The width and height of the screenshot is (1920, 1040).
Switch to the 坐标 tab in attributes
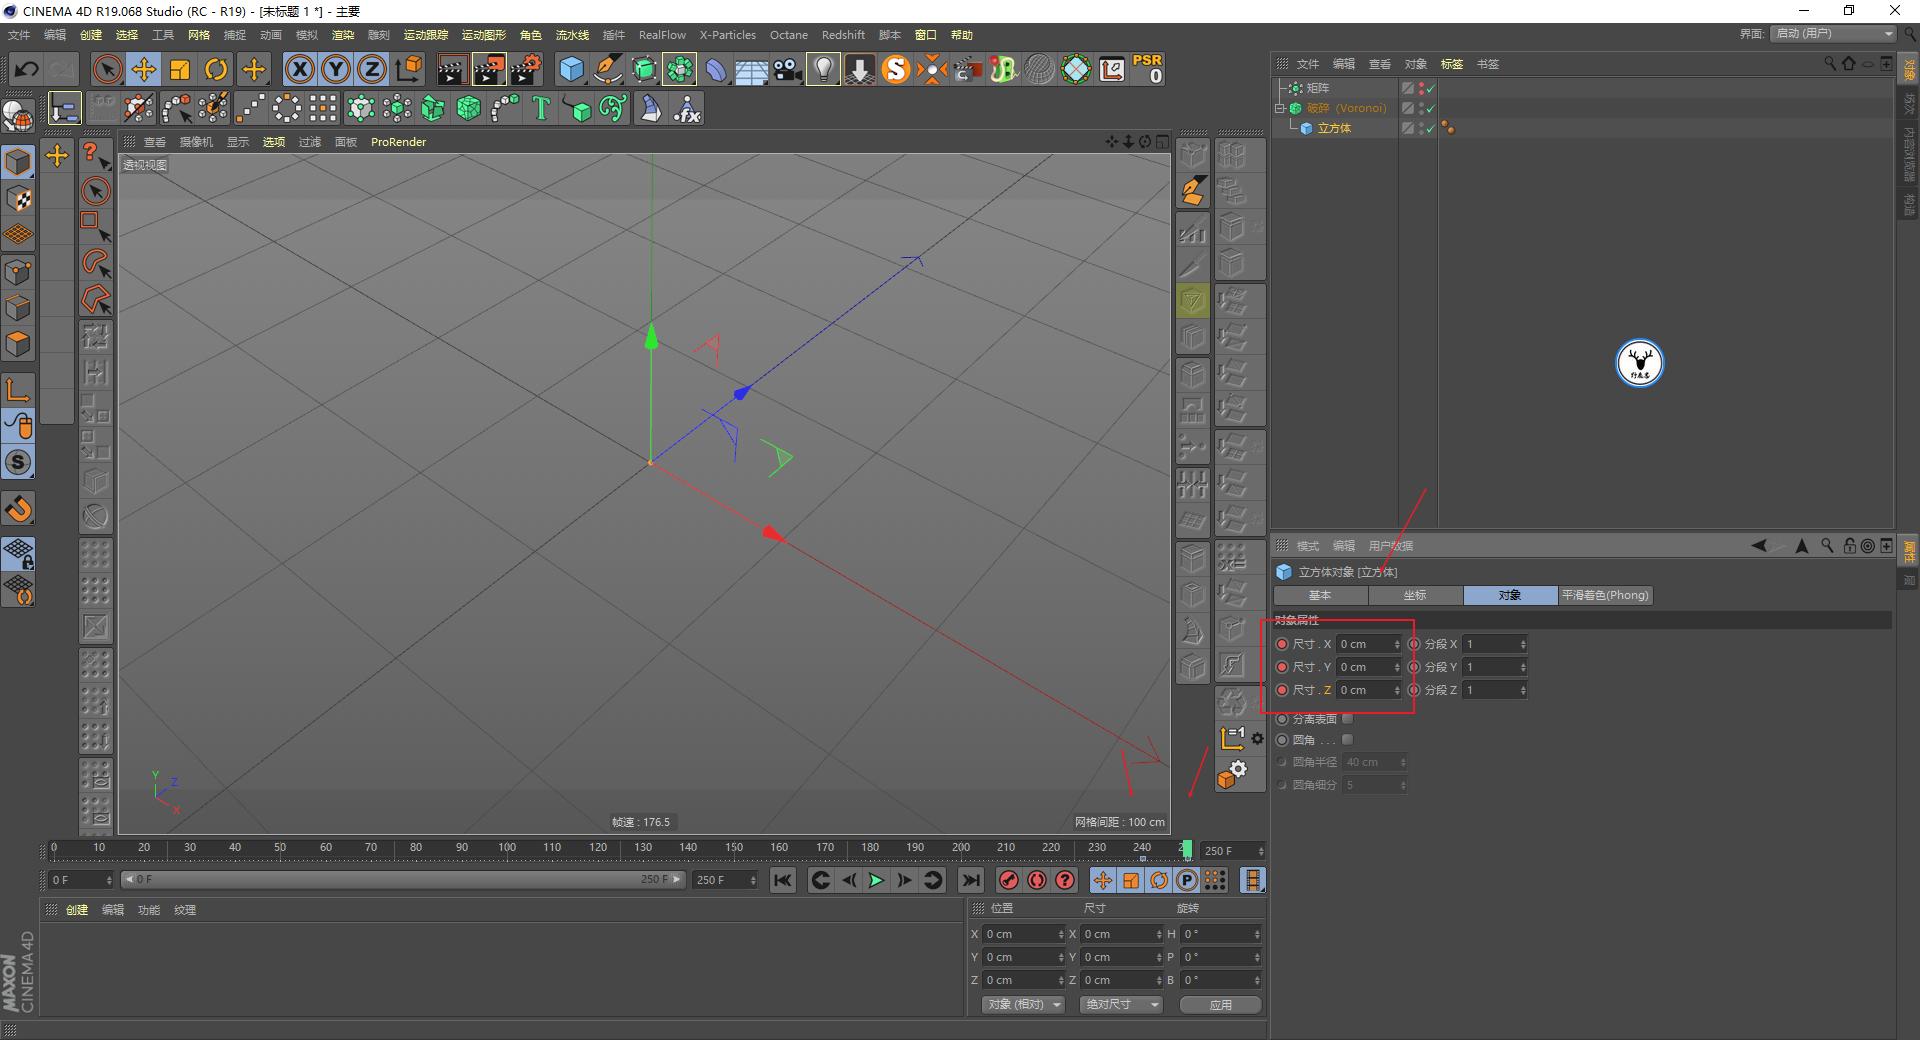tap(1414, 595)
